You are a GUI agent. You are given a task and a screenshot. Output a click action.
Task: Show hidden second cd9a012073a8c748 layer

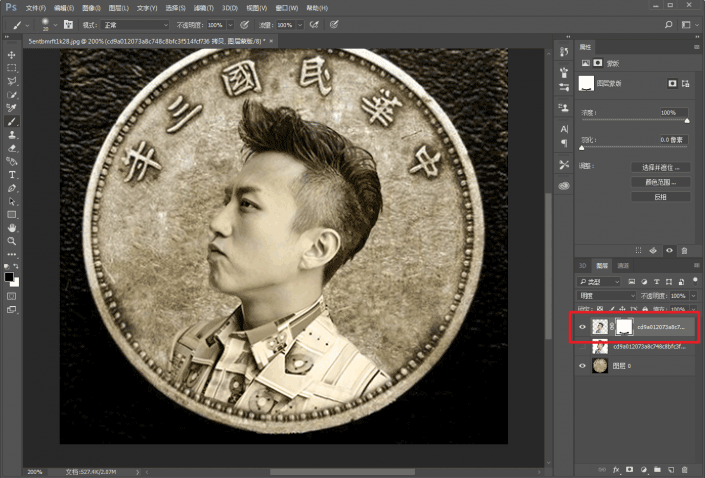pos(582,347)
